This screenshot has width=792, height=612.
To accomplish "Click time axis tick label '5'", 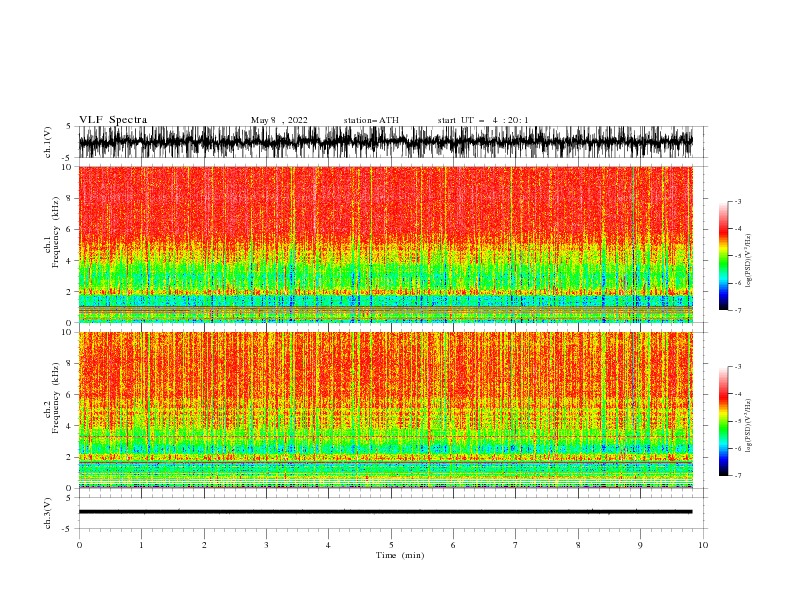I will 391,545.
